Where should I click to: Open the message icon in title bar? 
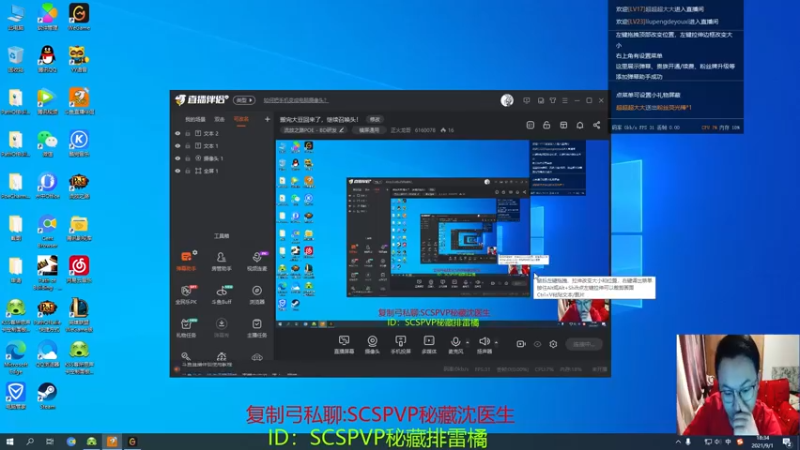click(527, 101)
